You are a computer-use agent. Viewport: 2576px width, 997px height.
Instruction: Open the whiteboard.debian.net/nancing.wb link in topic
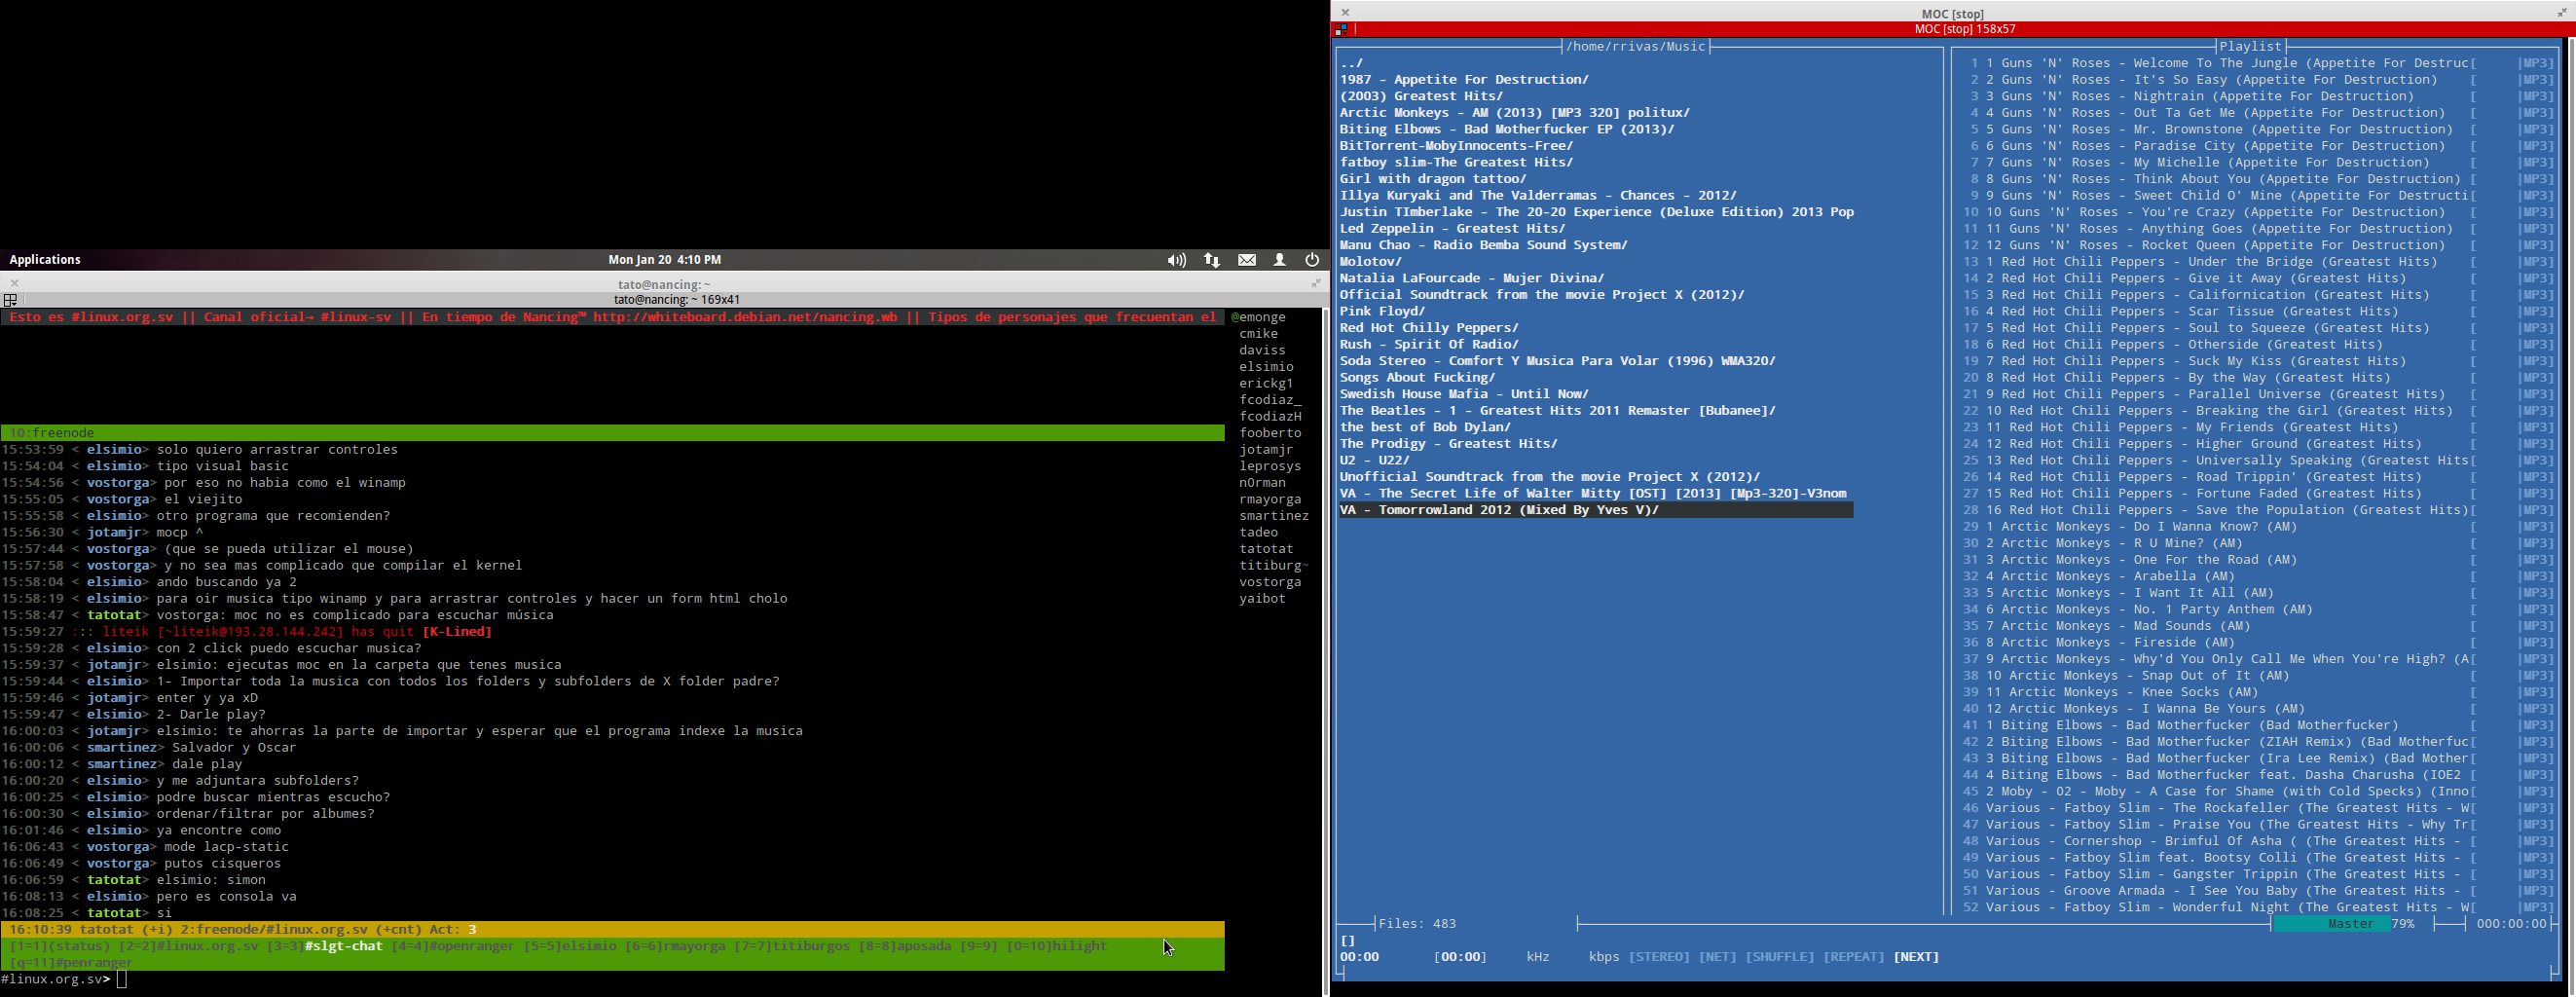tap(745, 317)
